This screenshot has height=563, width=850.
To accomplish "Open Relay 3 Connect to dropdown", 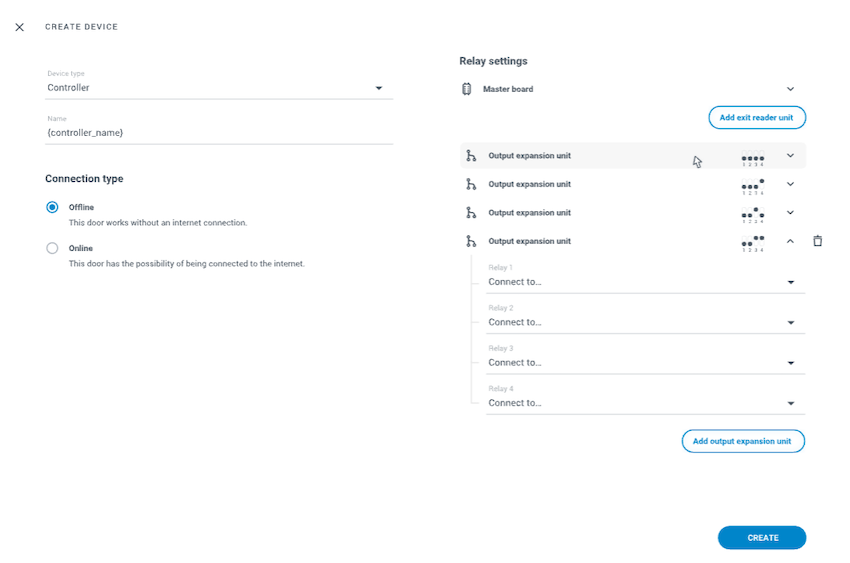I will pos(646,363).
